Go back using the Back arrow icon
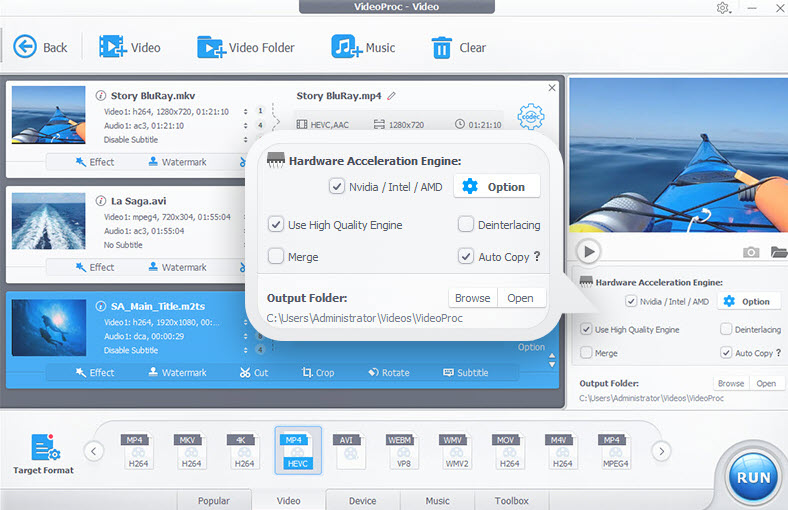The image size is (788, 510). [25, 47]
